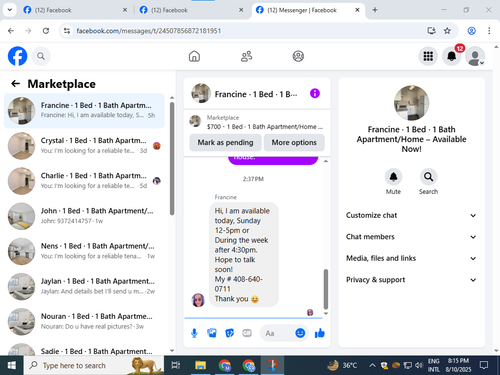Click Francine's avatar beside her message
The height and width of the screenshot is (375, 500).
point(198,300)
